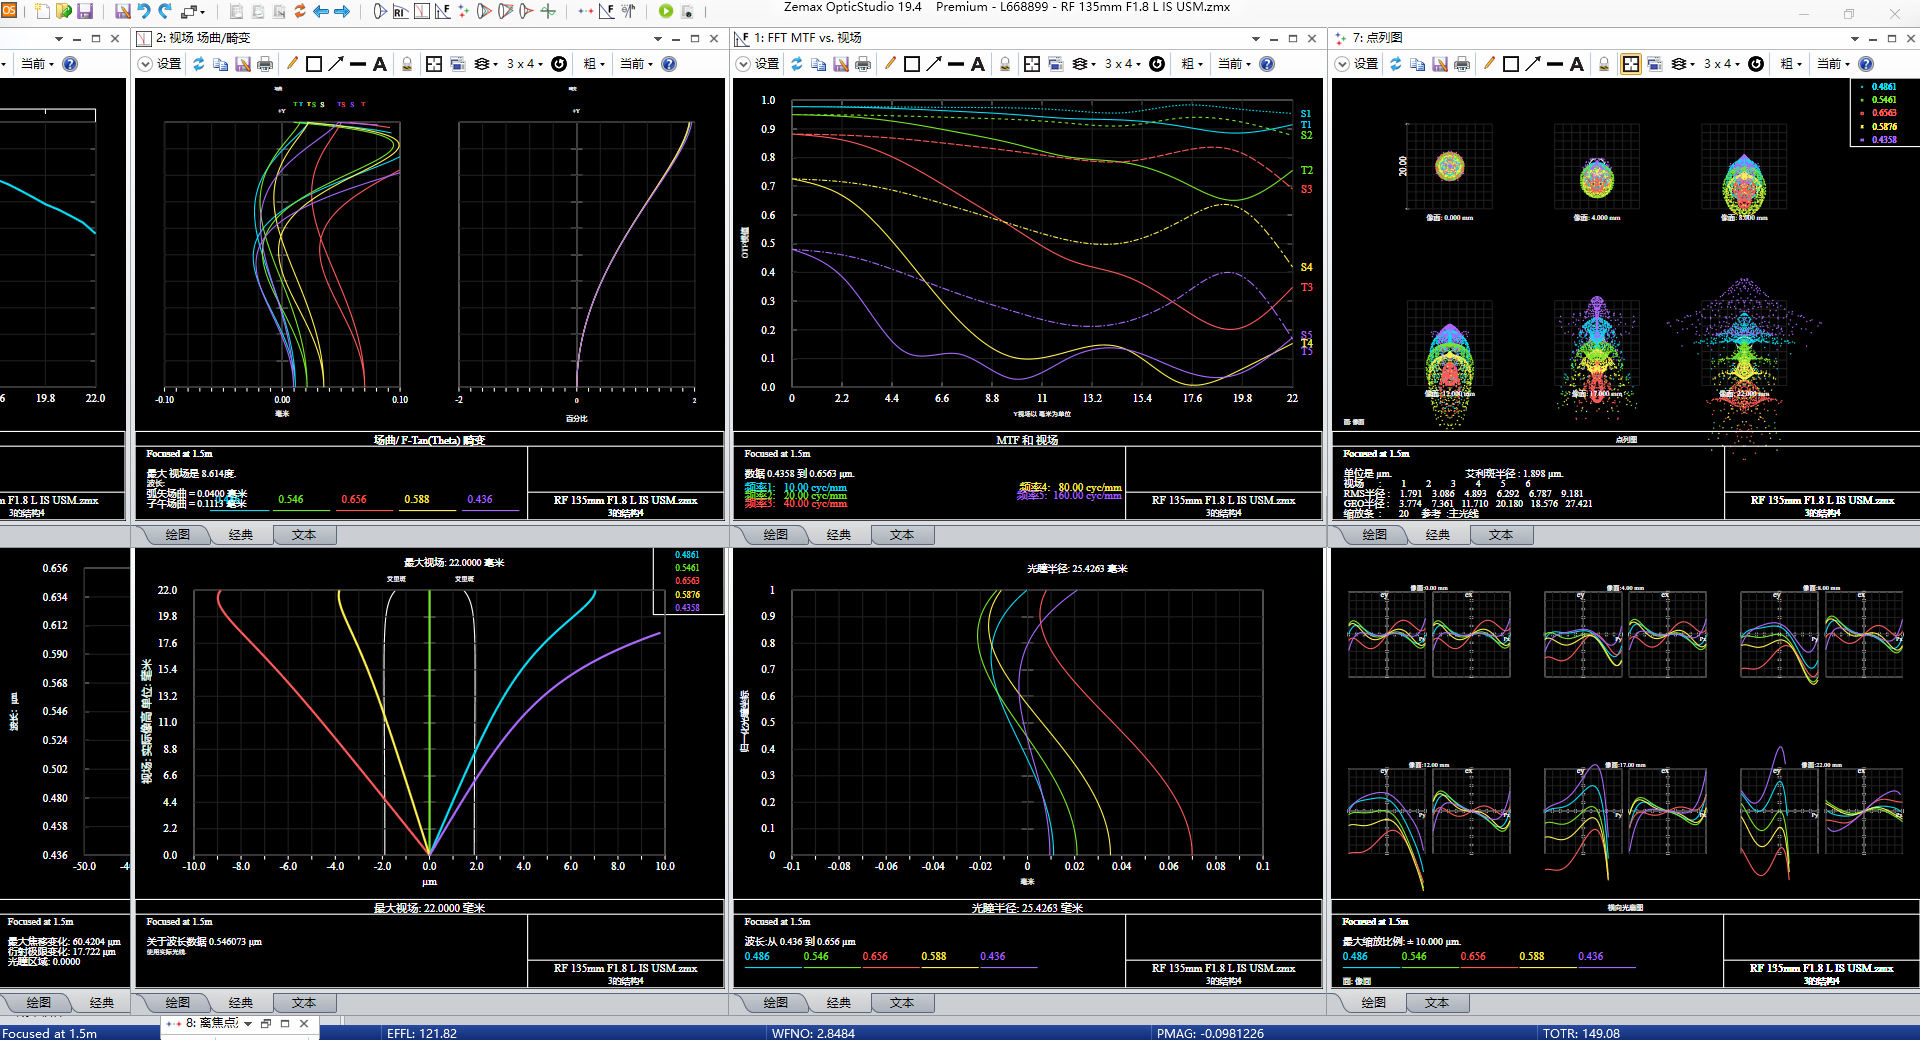Viewport: 1920px width, 1040px height.
Task: Open 文本 tab under the ray fan plot
Action: point(1437,1002)
